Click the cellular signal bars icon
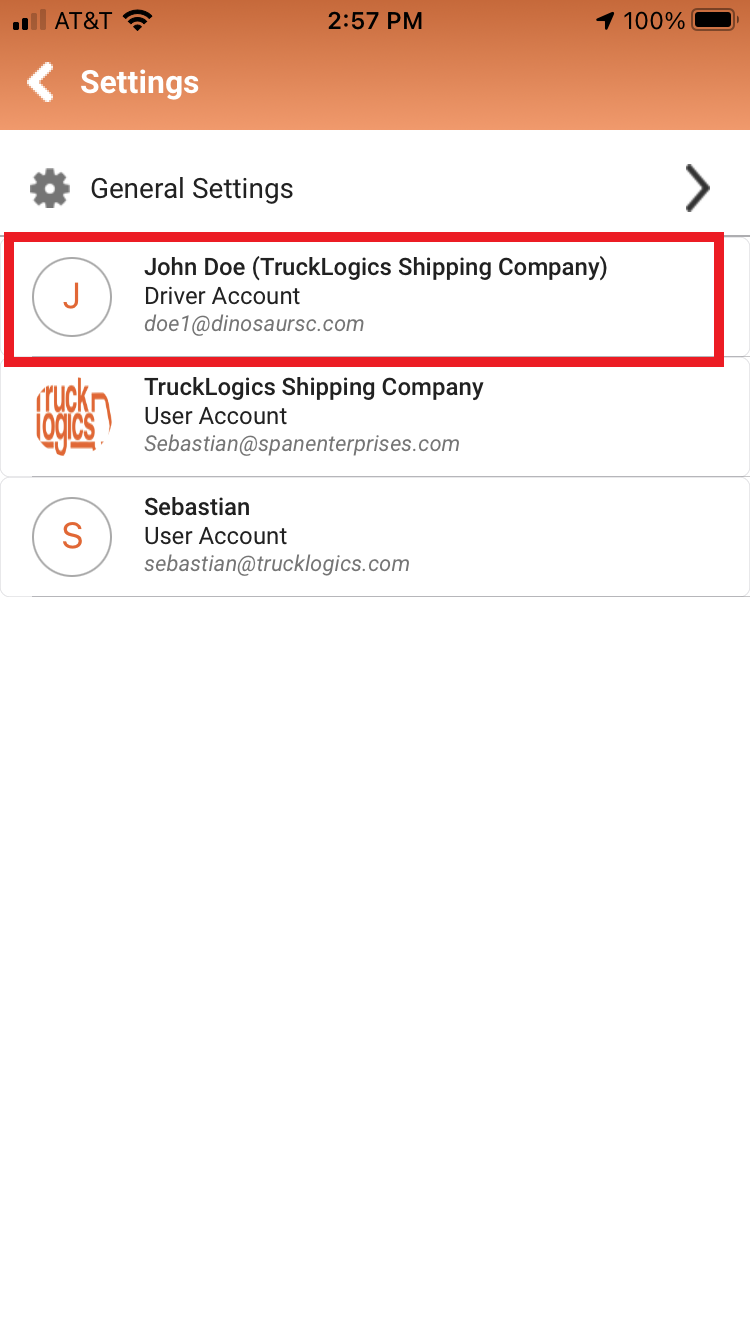750x1334 pixels. tap(28, 20)
